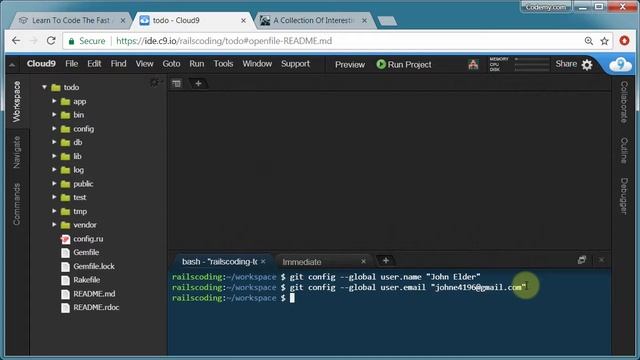640x360 pixels.
Task: Click the memory CPU disk usage bars
Action: click(519, 64)
